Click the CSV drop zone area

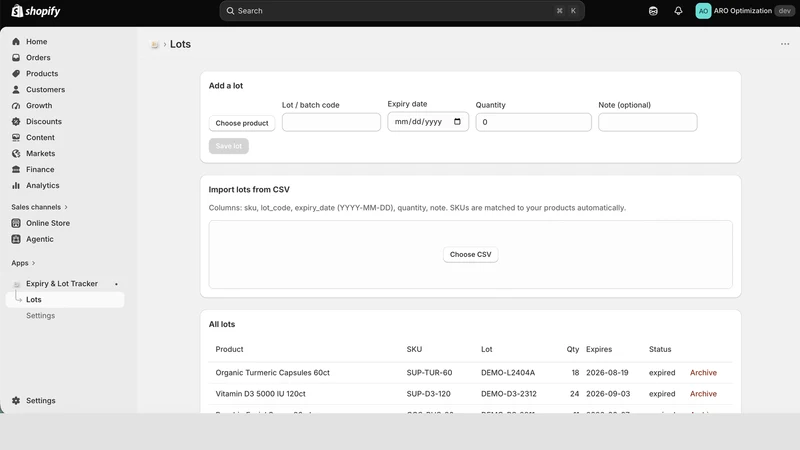[470, 255]
